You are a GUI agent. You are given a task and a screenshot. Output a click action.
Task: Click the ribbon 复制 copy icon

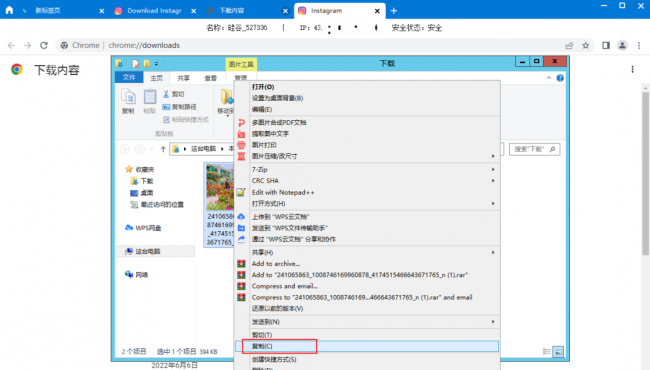pyautogui.click(x=128, y=101)
